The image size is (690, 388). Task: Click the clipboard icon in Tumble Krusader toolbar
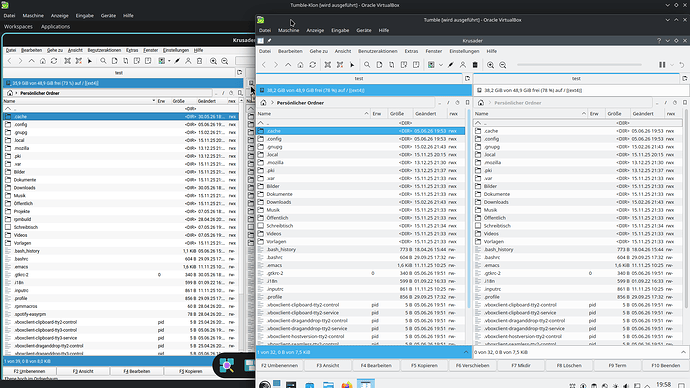point(475,65)
